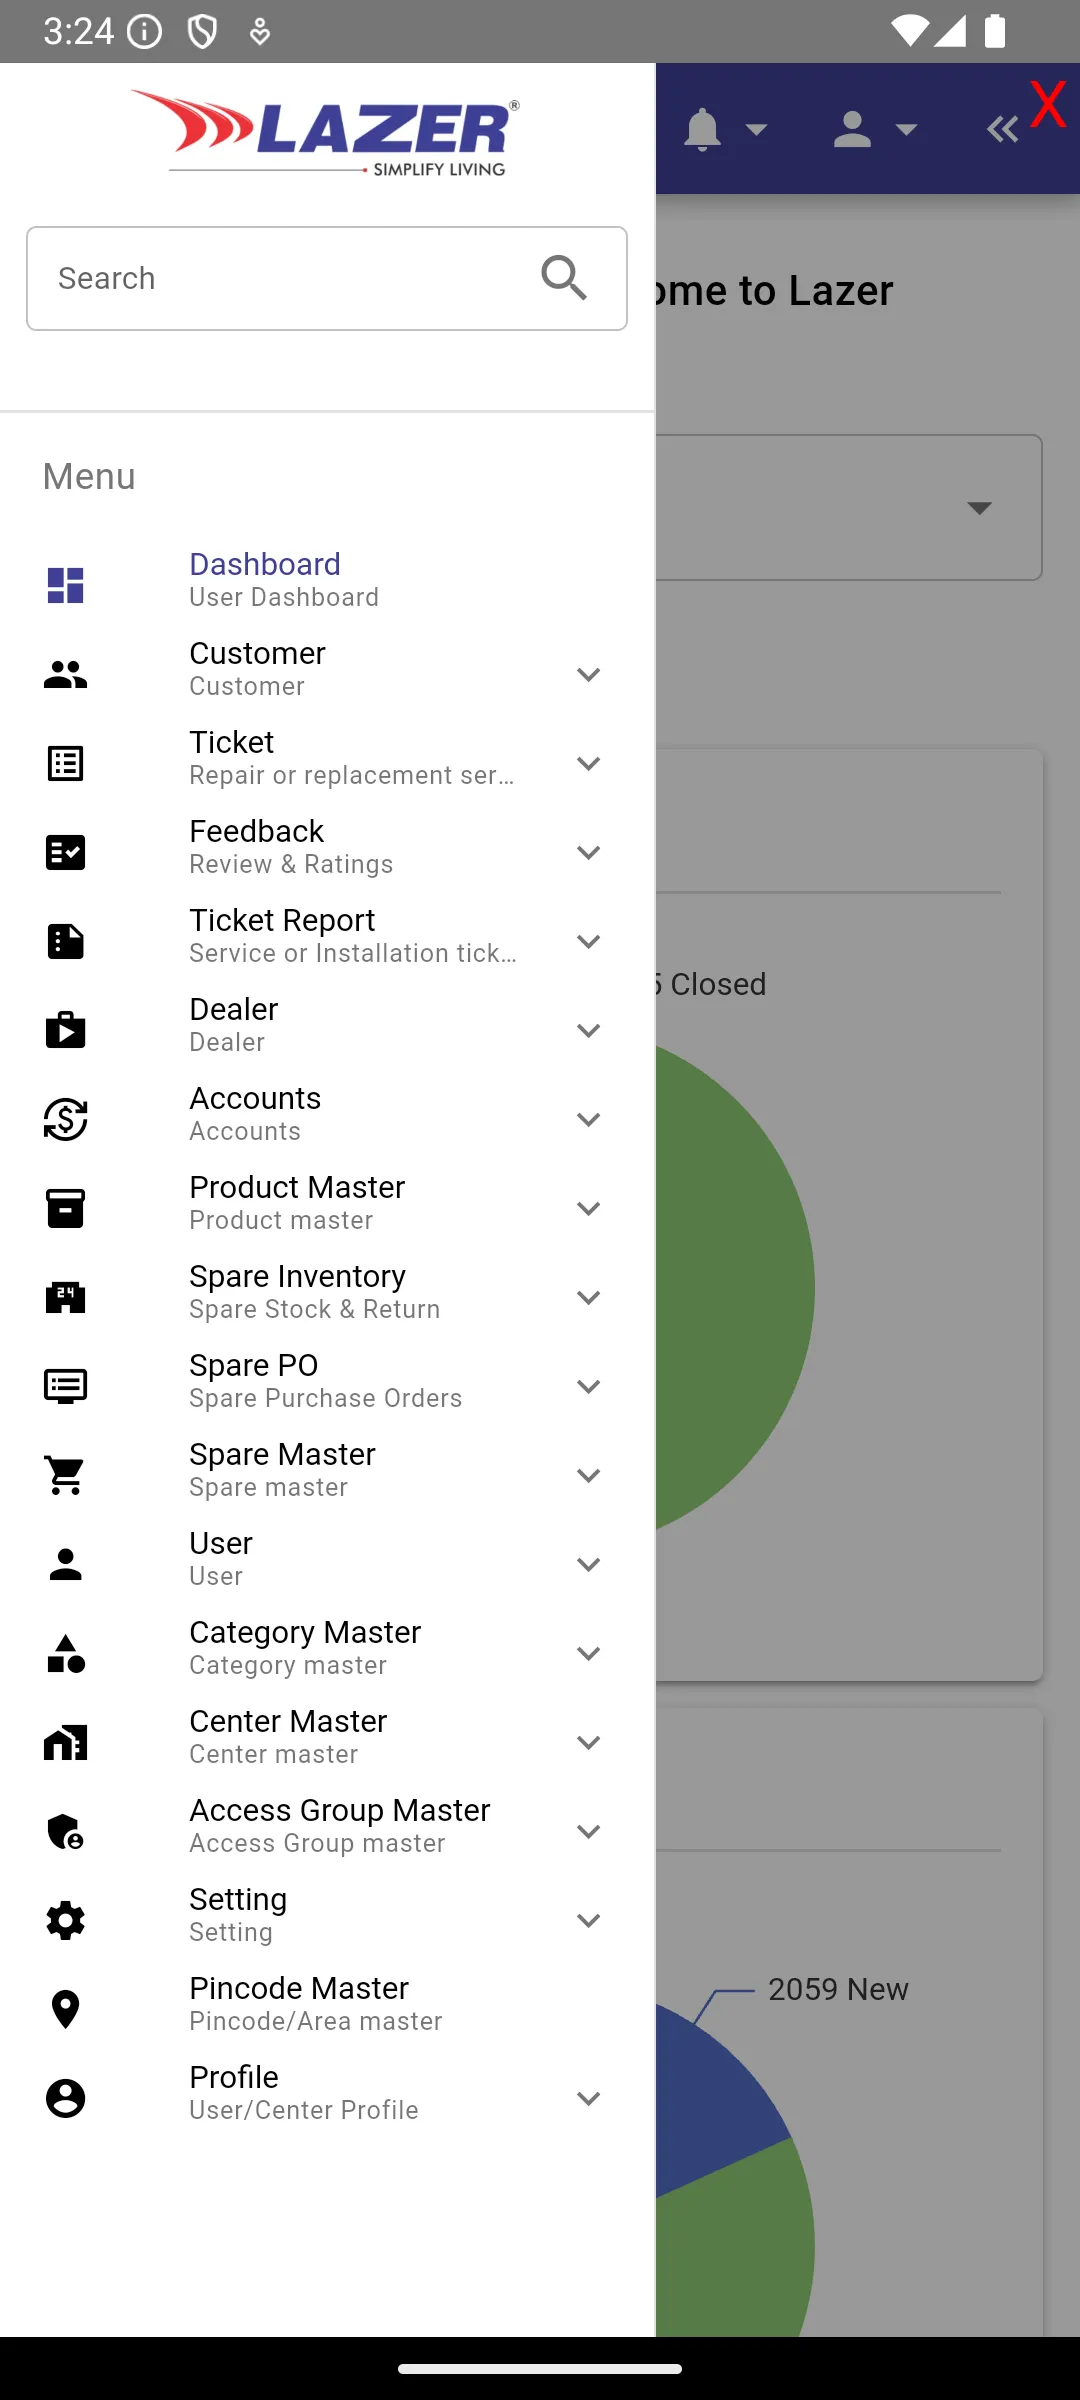Click the Dealer shop icon

pos(66,1030)
